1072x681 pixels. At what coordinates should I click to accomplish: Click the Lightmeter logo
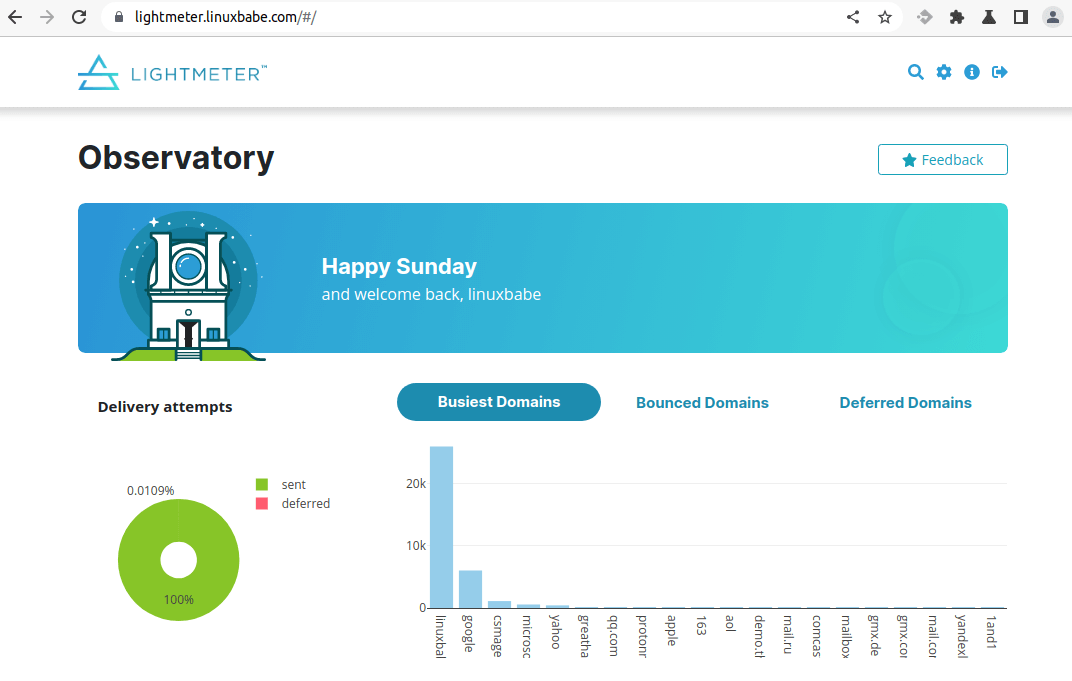pyautogui.click(x=172, y=73)
